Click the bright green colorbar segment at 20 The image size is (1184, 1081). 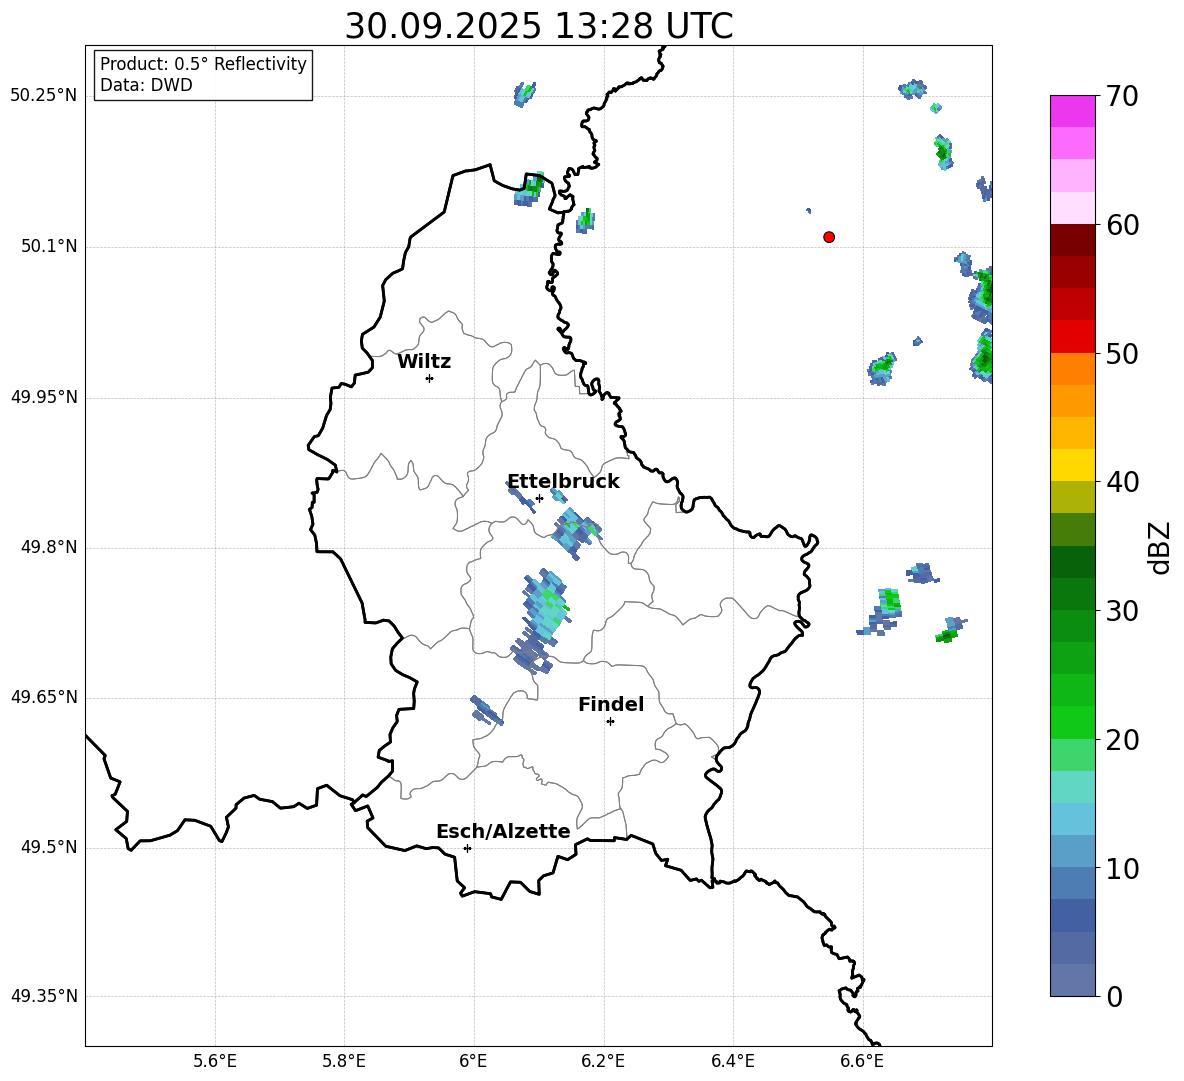coord(1072,722)
